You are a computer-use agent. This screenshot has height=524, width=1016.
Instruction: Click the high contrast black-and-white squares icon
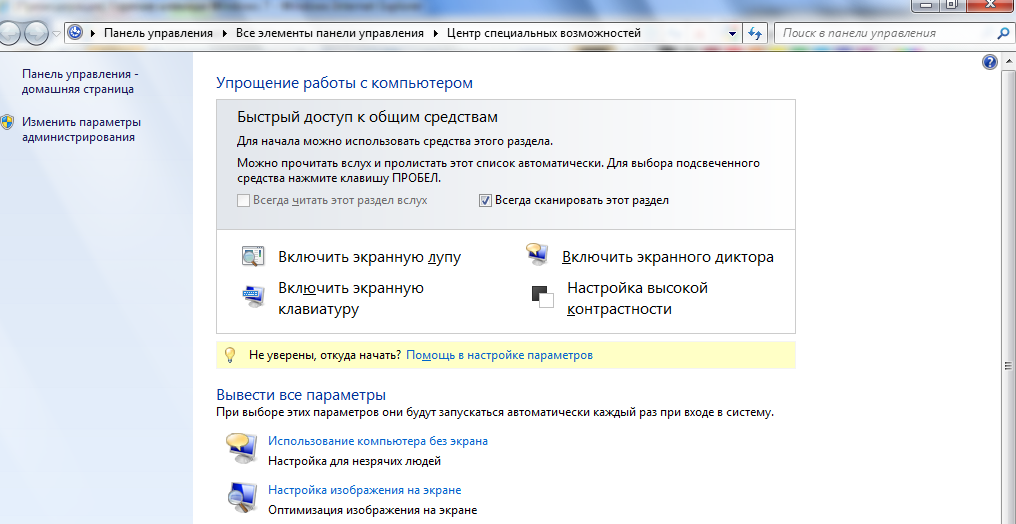[x=541, y=297]
